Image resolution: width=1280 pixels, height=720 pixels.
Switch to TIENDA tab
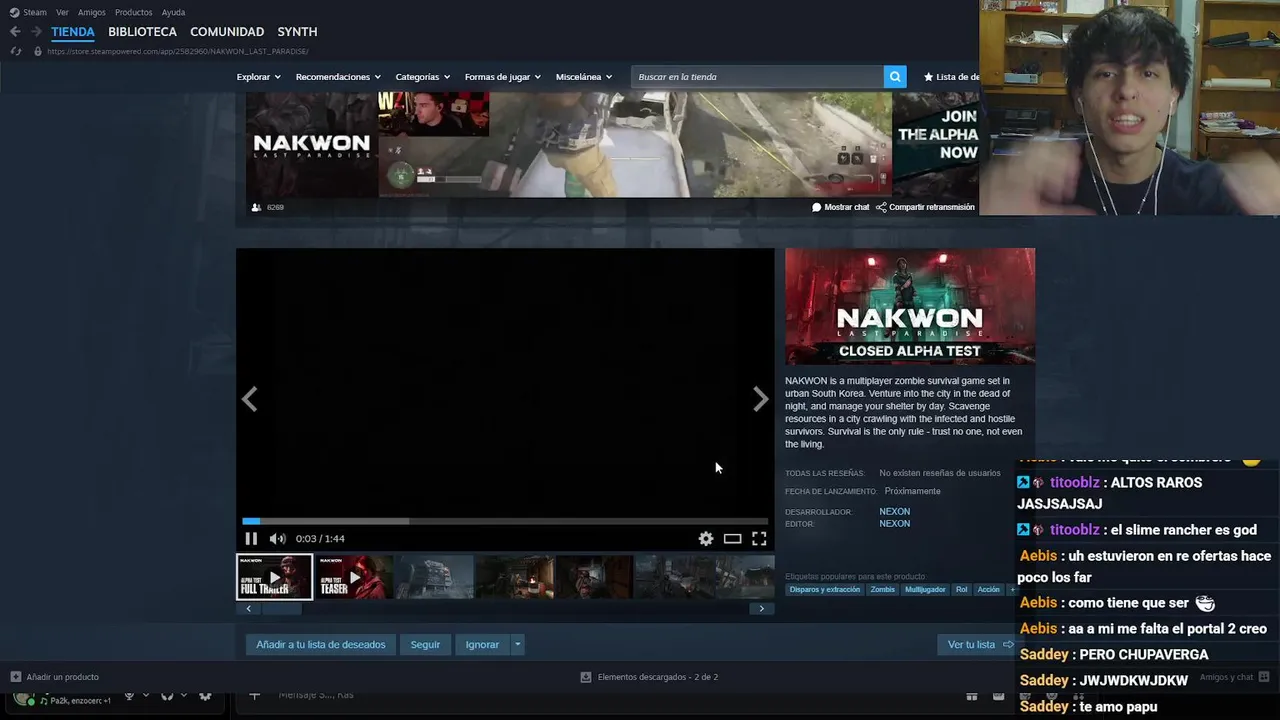click(x=73, y=32)
